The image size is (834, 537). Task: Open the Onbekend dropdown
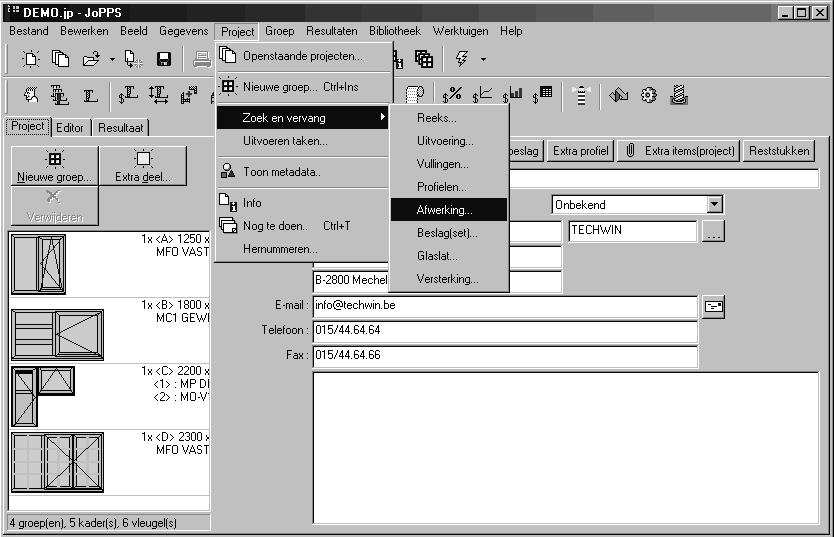click(714, 204)
